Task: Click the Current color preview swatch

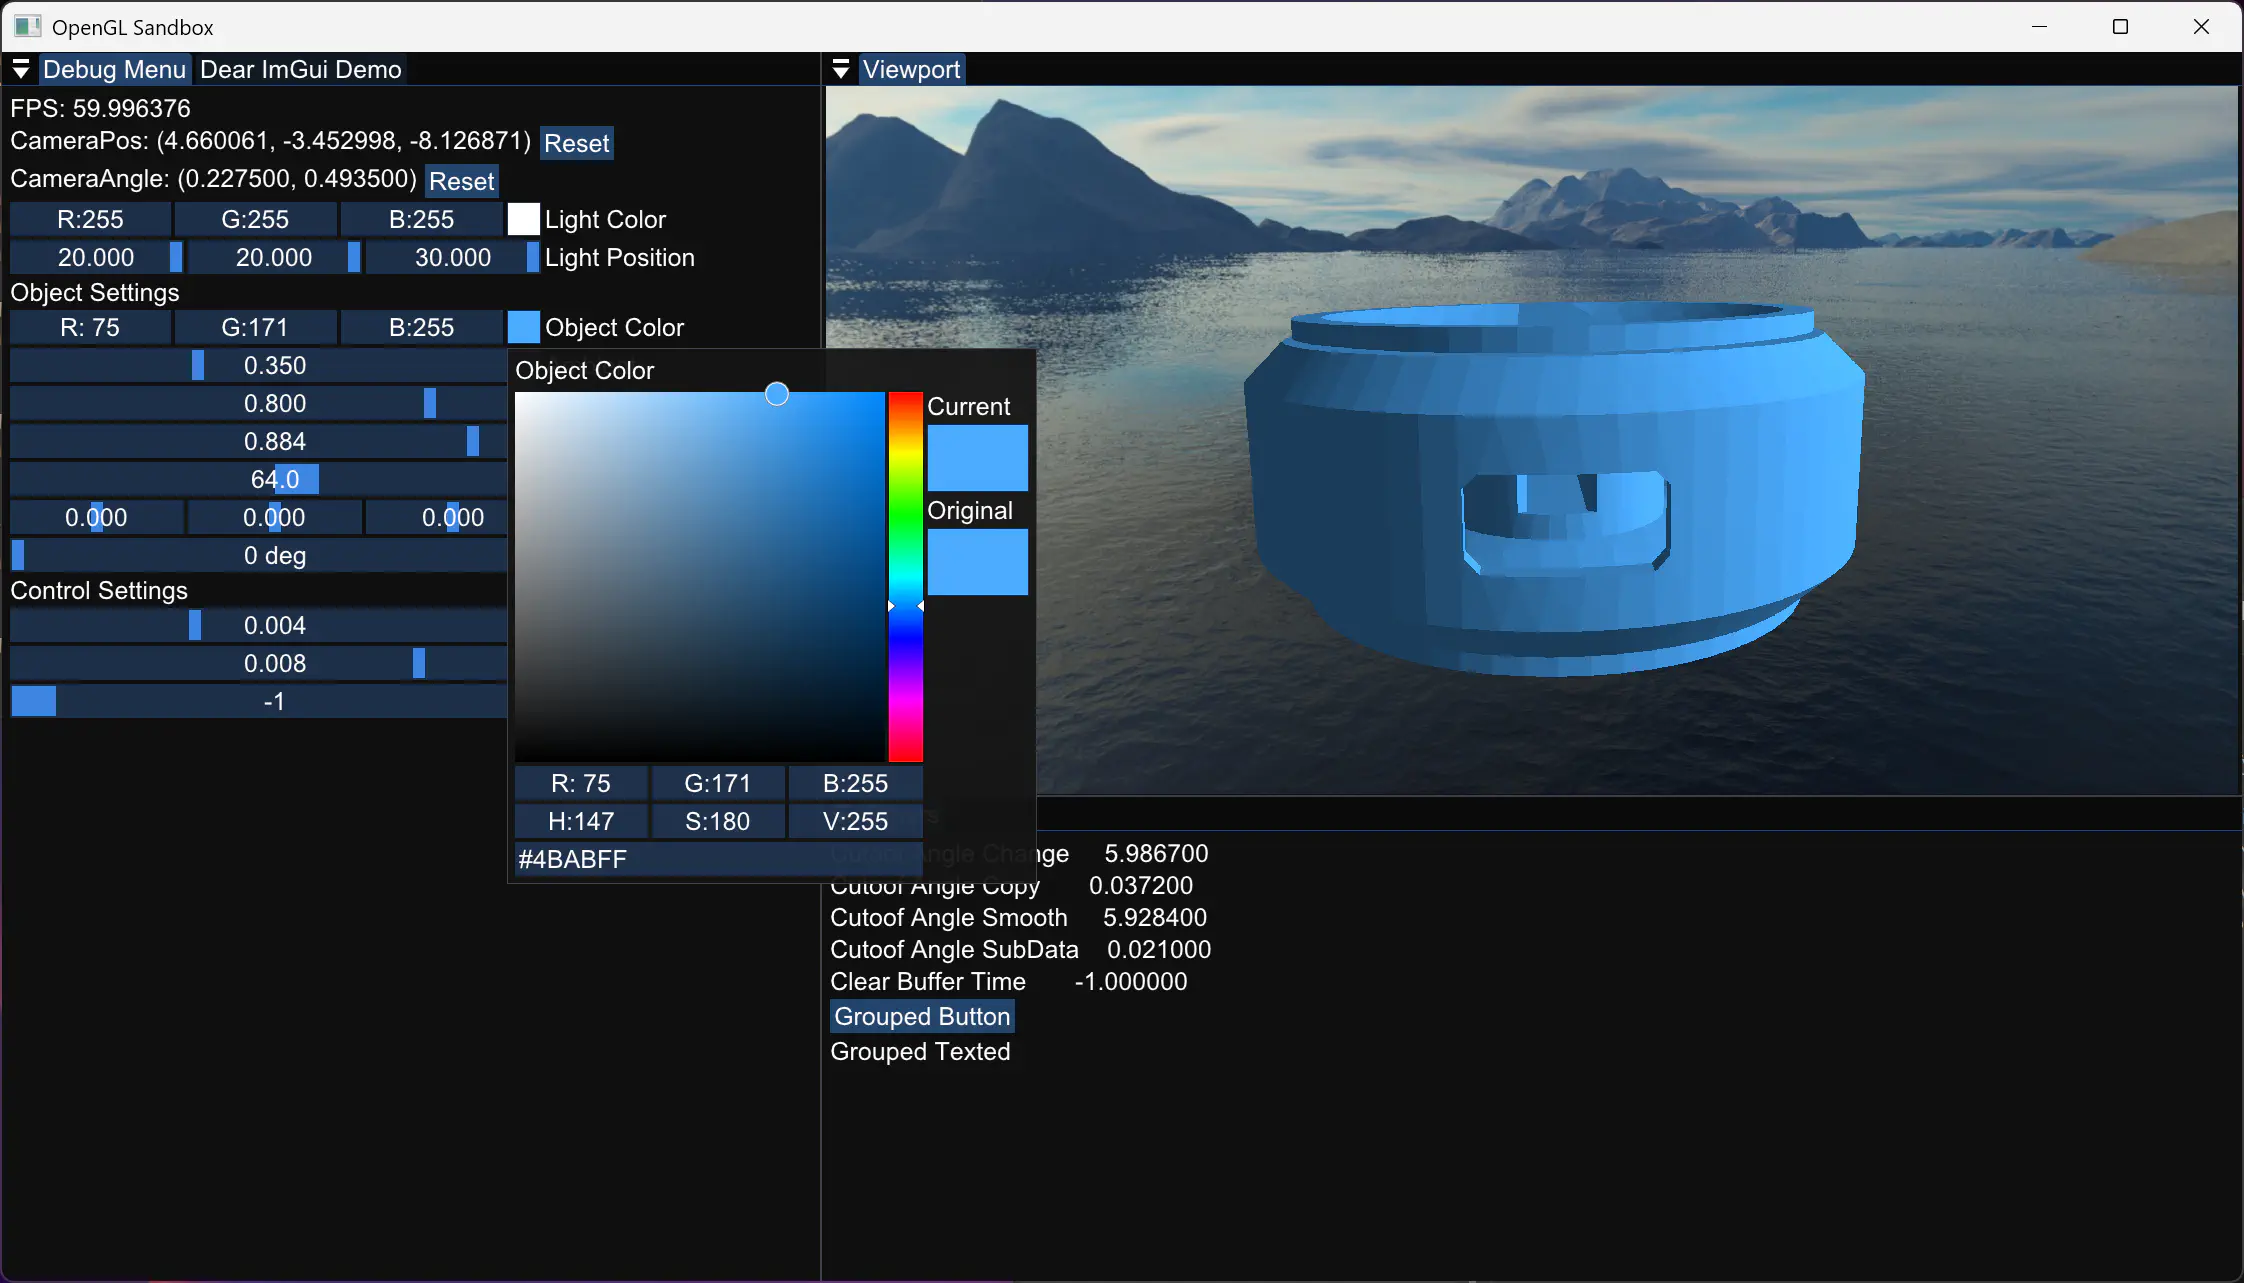Action: 977,458
